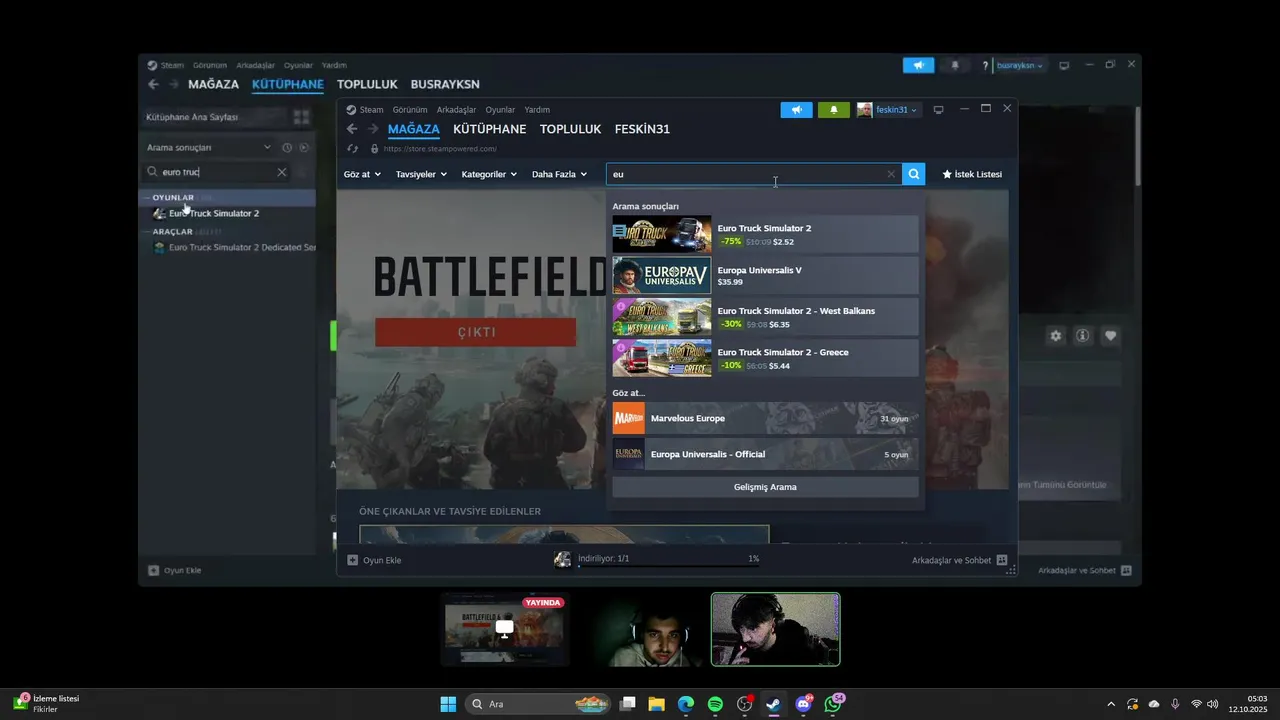Show hidden system tray icons chevron
The height and width of the screenshot is (720, 1280).
pos(1110,704)
